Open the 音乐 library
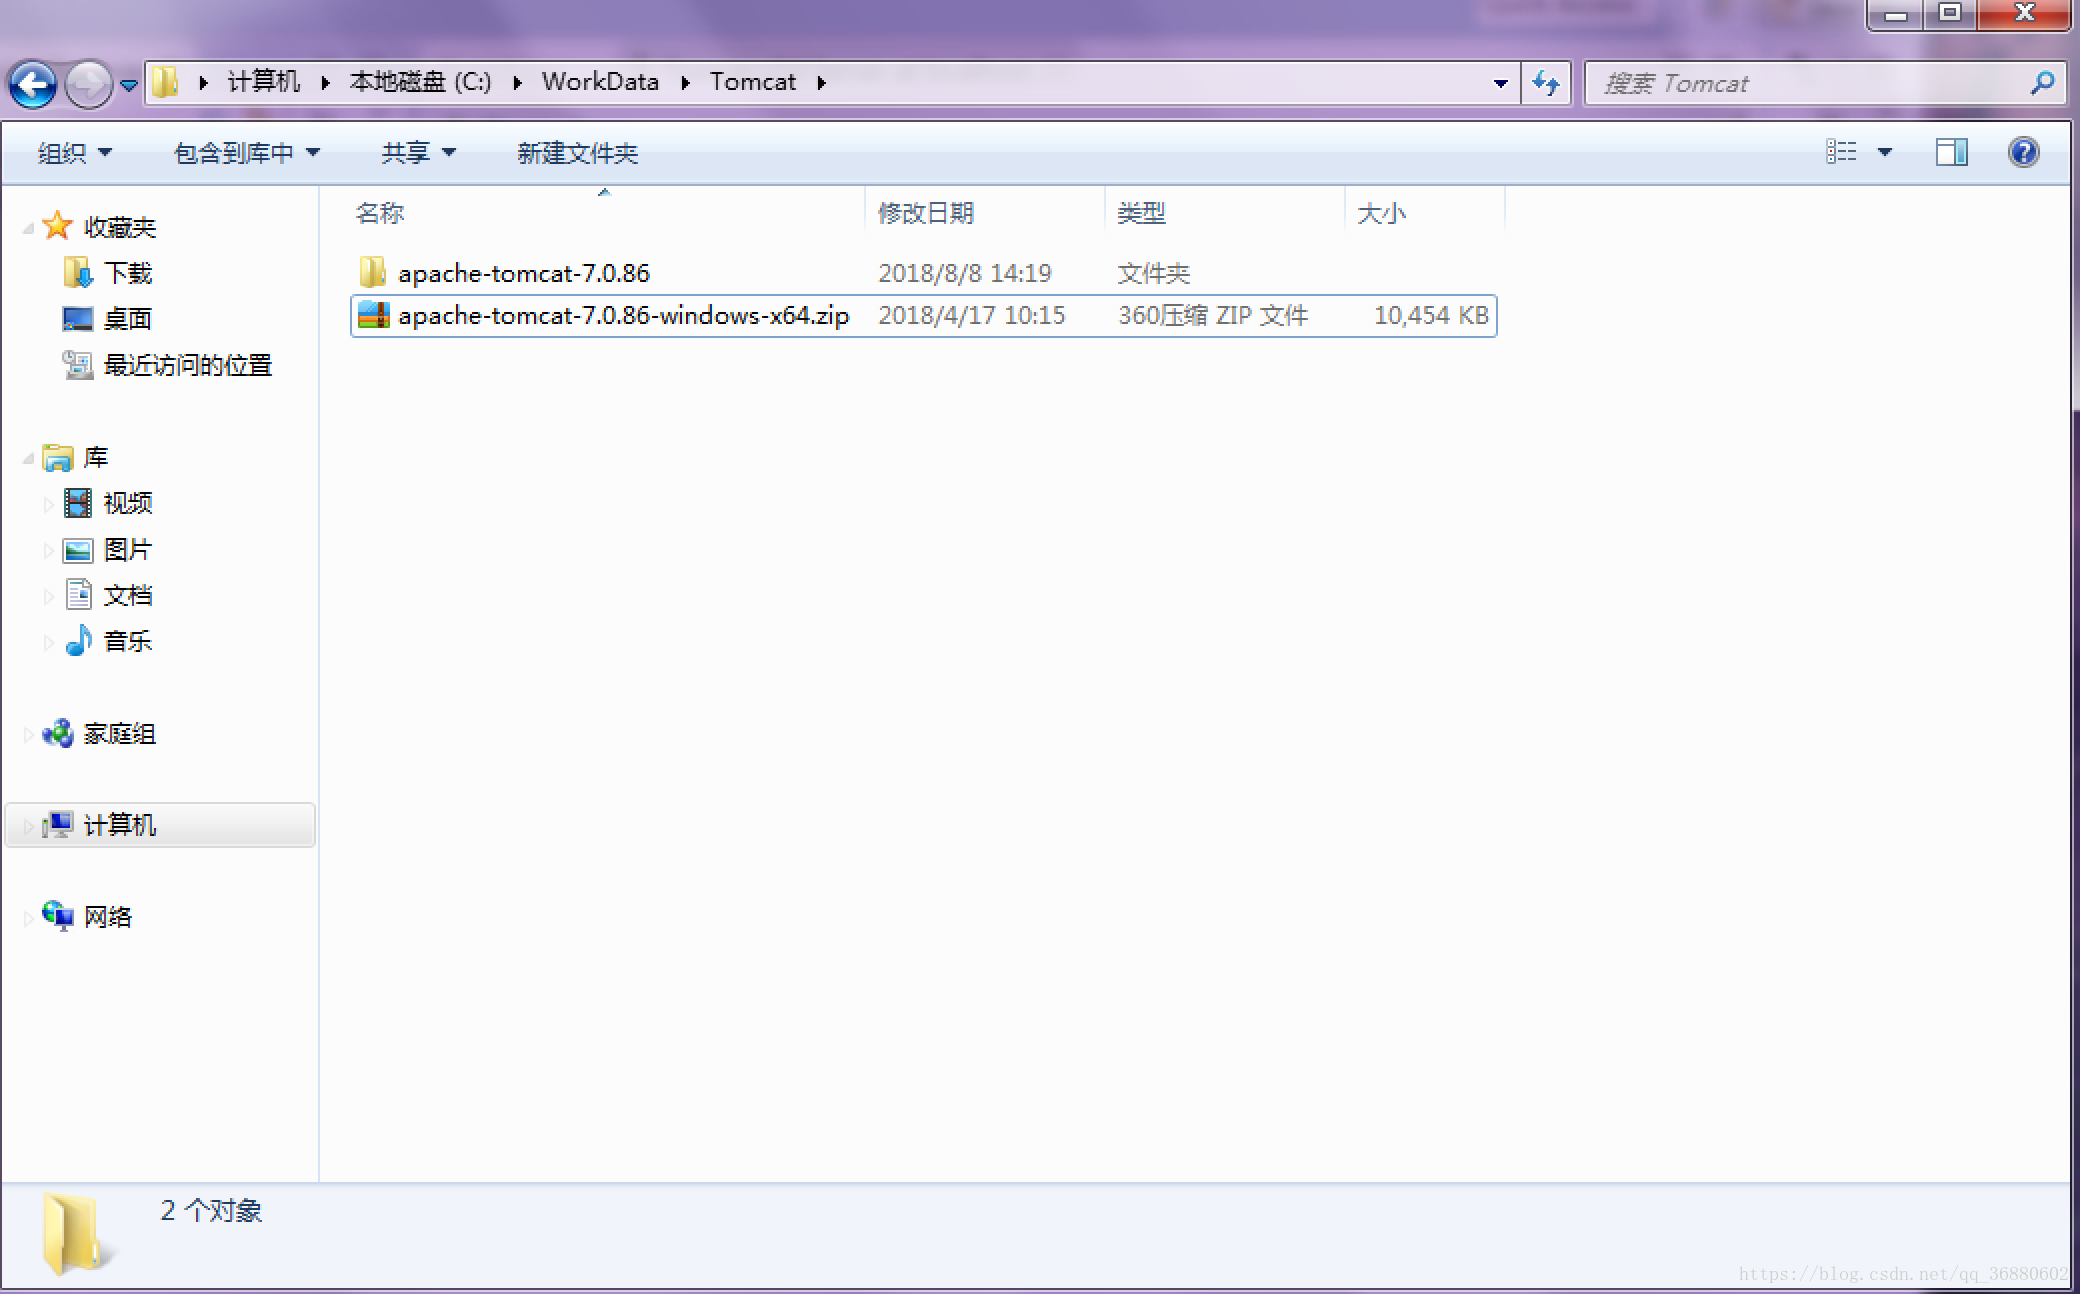The image size is (2080, 1294). point(128,641)
